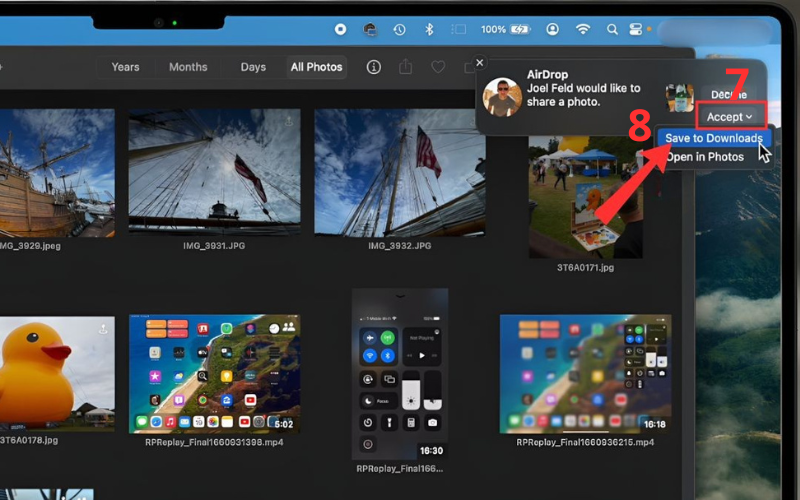800x500 pixels.
Task: Click the truncated name RPReplay_Final166...
Action: 399,469
